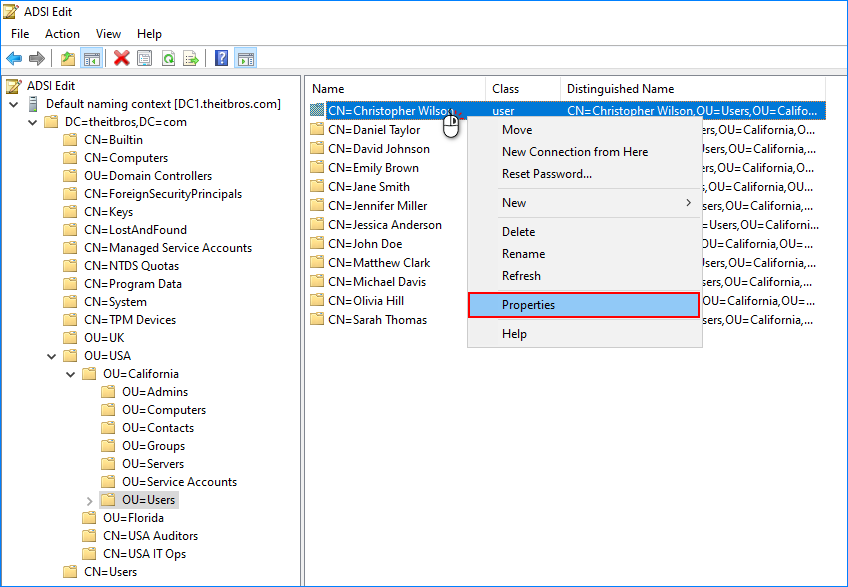This screenshot has width=848, height=587.
Task: Select the CN=Matthew Clark entry
Action: point(379,263)
